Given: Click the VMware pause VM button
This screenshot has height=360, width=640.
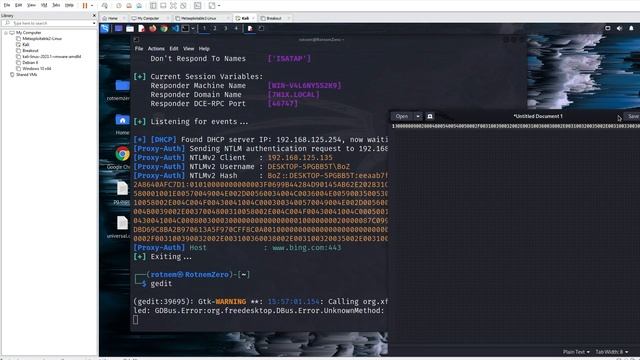Looking at the screenshot, I should 85,6.
